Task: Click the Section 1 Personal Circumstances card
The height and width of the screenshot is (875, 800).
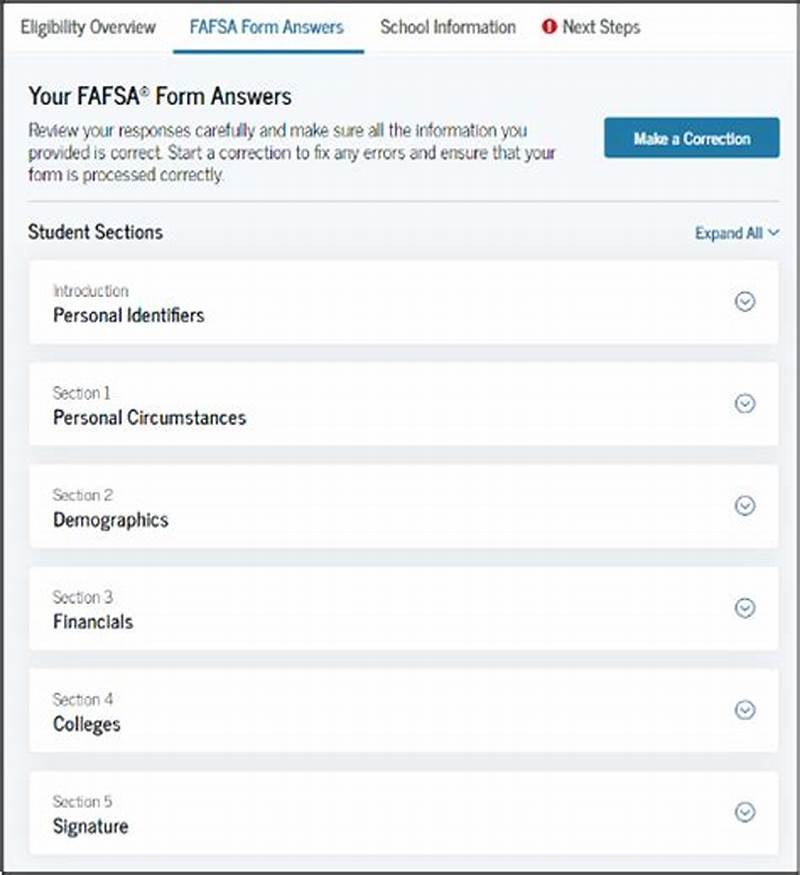Action: 400,405
